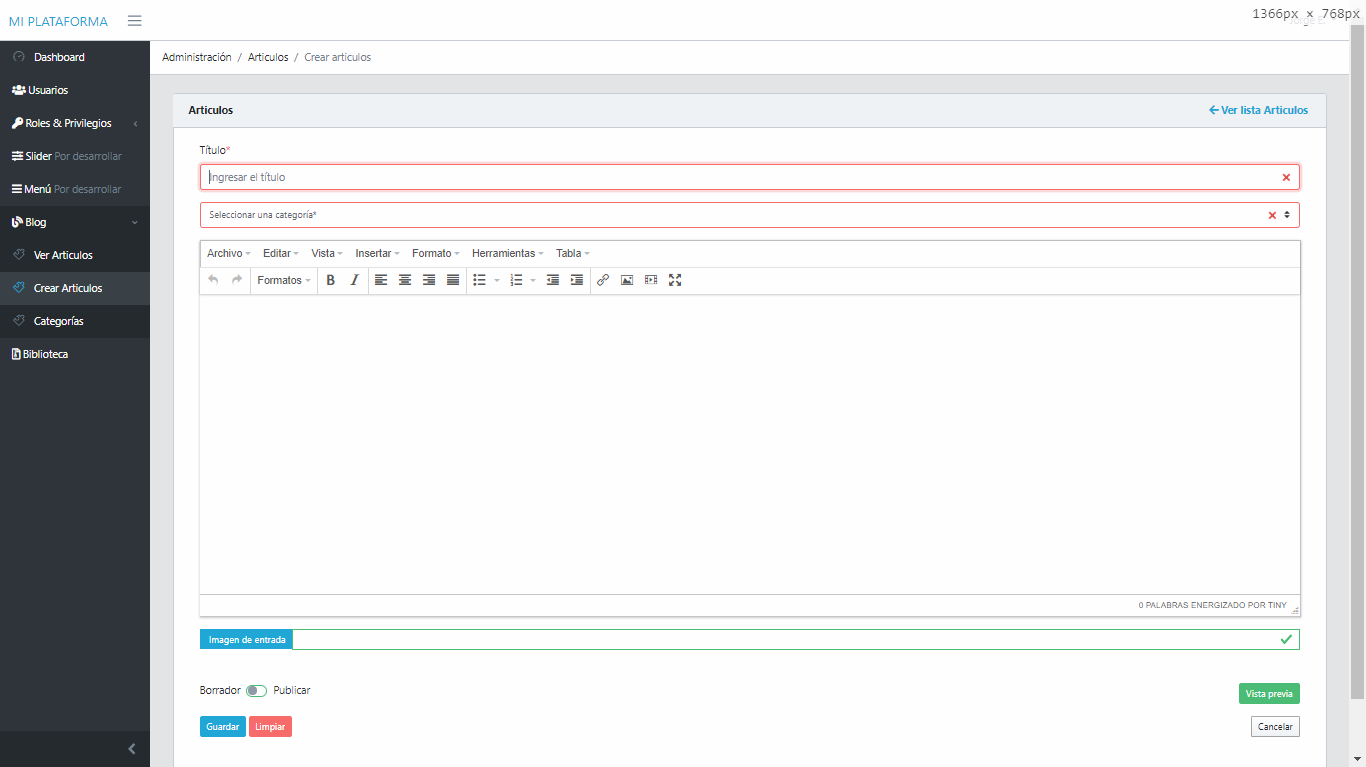Click the Biblioteca book icon

[16, 354]
